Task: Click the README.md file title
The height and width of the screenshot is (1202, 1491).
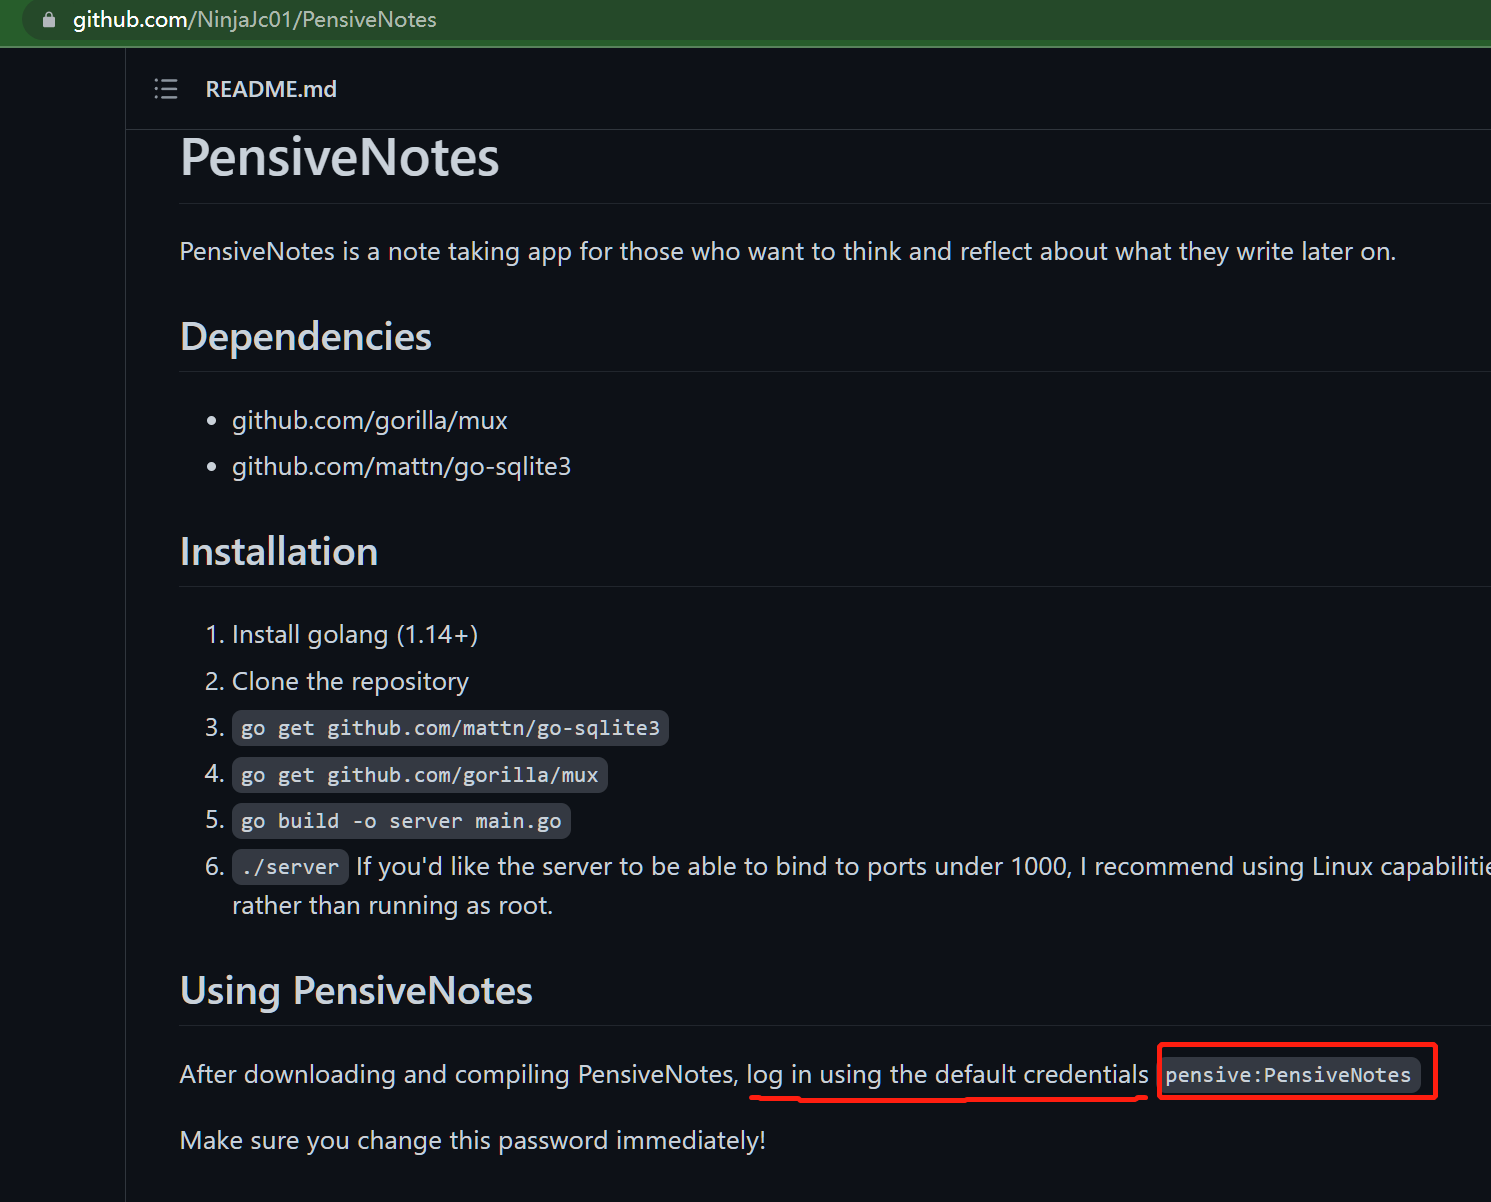Action: coord(271,89)
